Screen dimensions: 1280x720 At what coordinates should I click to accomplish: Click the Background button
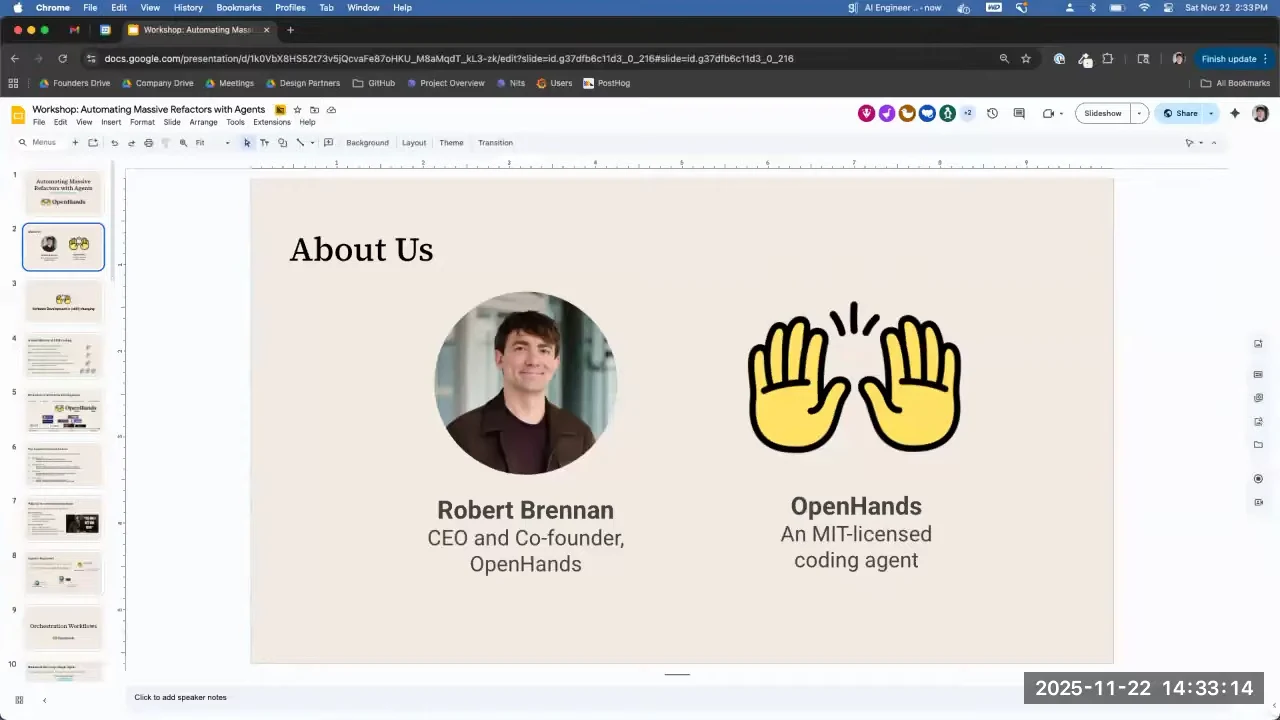[x=367, y=143]
